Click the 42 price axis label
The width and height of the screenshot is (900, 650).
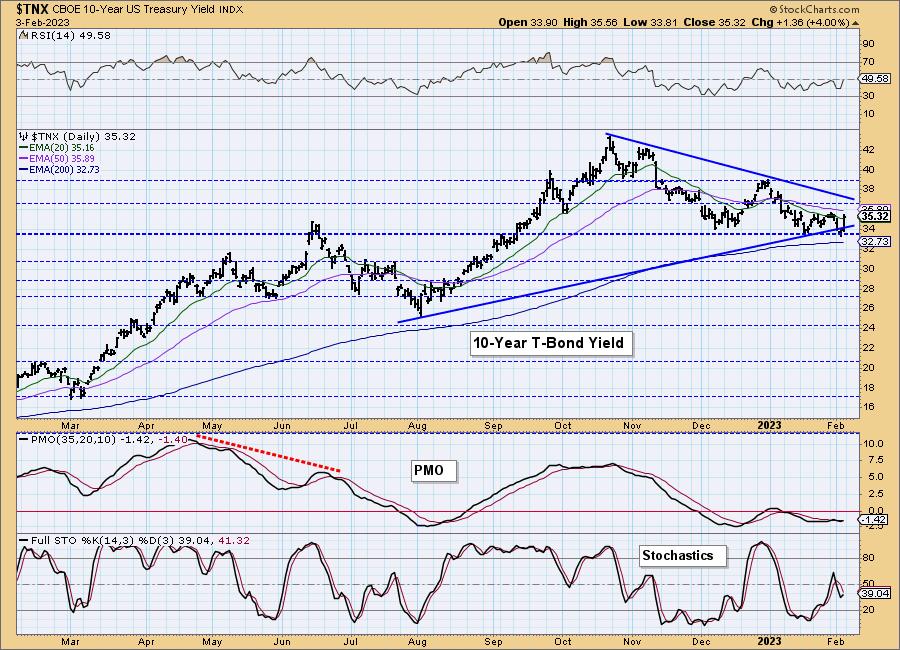click(x=868, y=150)
